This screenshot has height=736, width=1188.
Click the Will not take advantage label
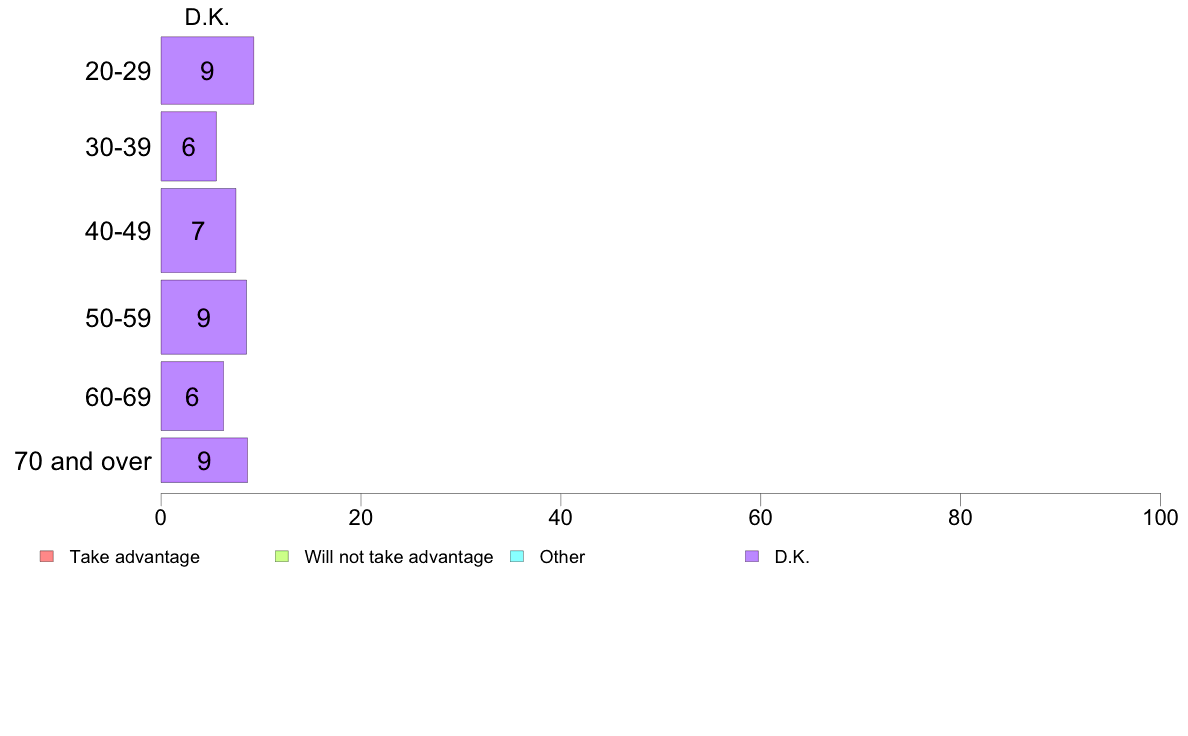click(399, 557)
